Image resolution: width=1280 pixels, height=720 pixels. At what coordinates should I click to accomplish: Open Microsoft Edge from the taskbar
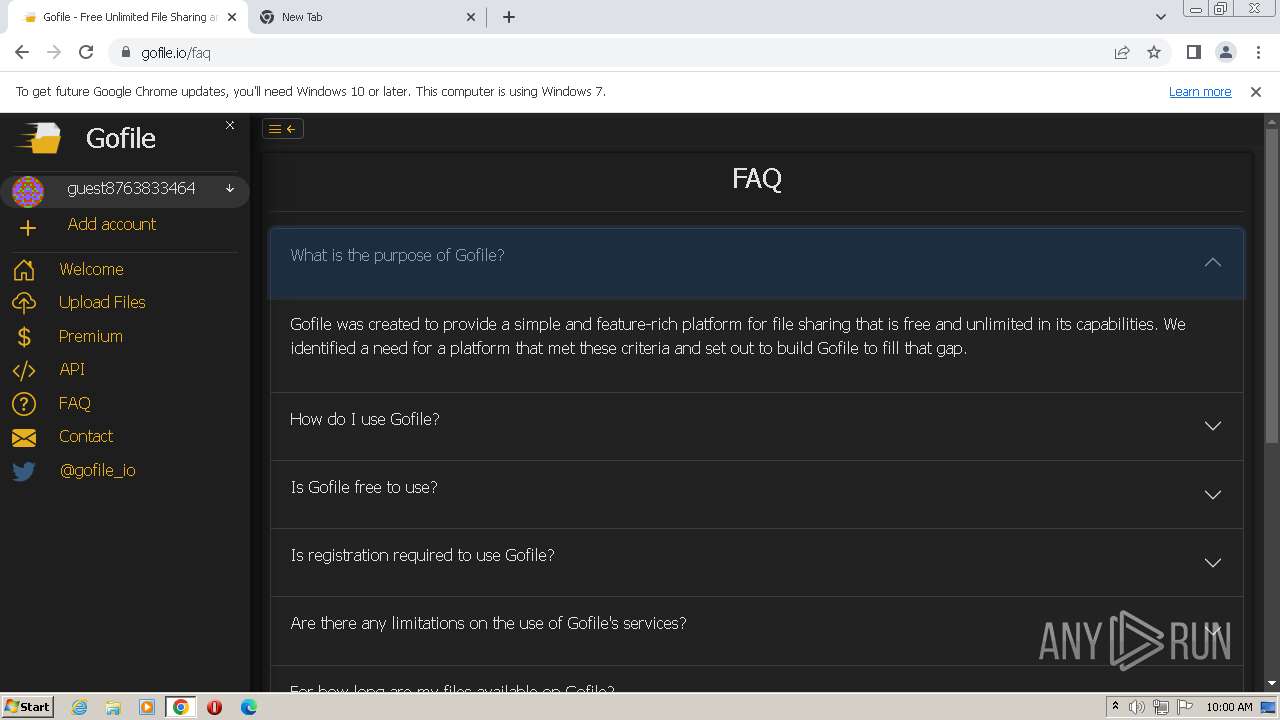pos(248,707)
